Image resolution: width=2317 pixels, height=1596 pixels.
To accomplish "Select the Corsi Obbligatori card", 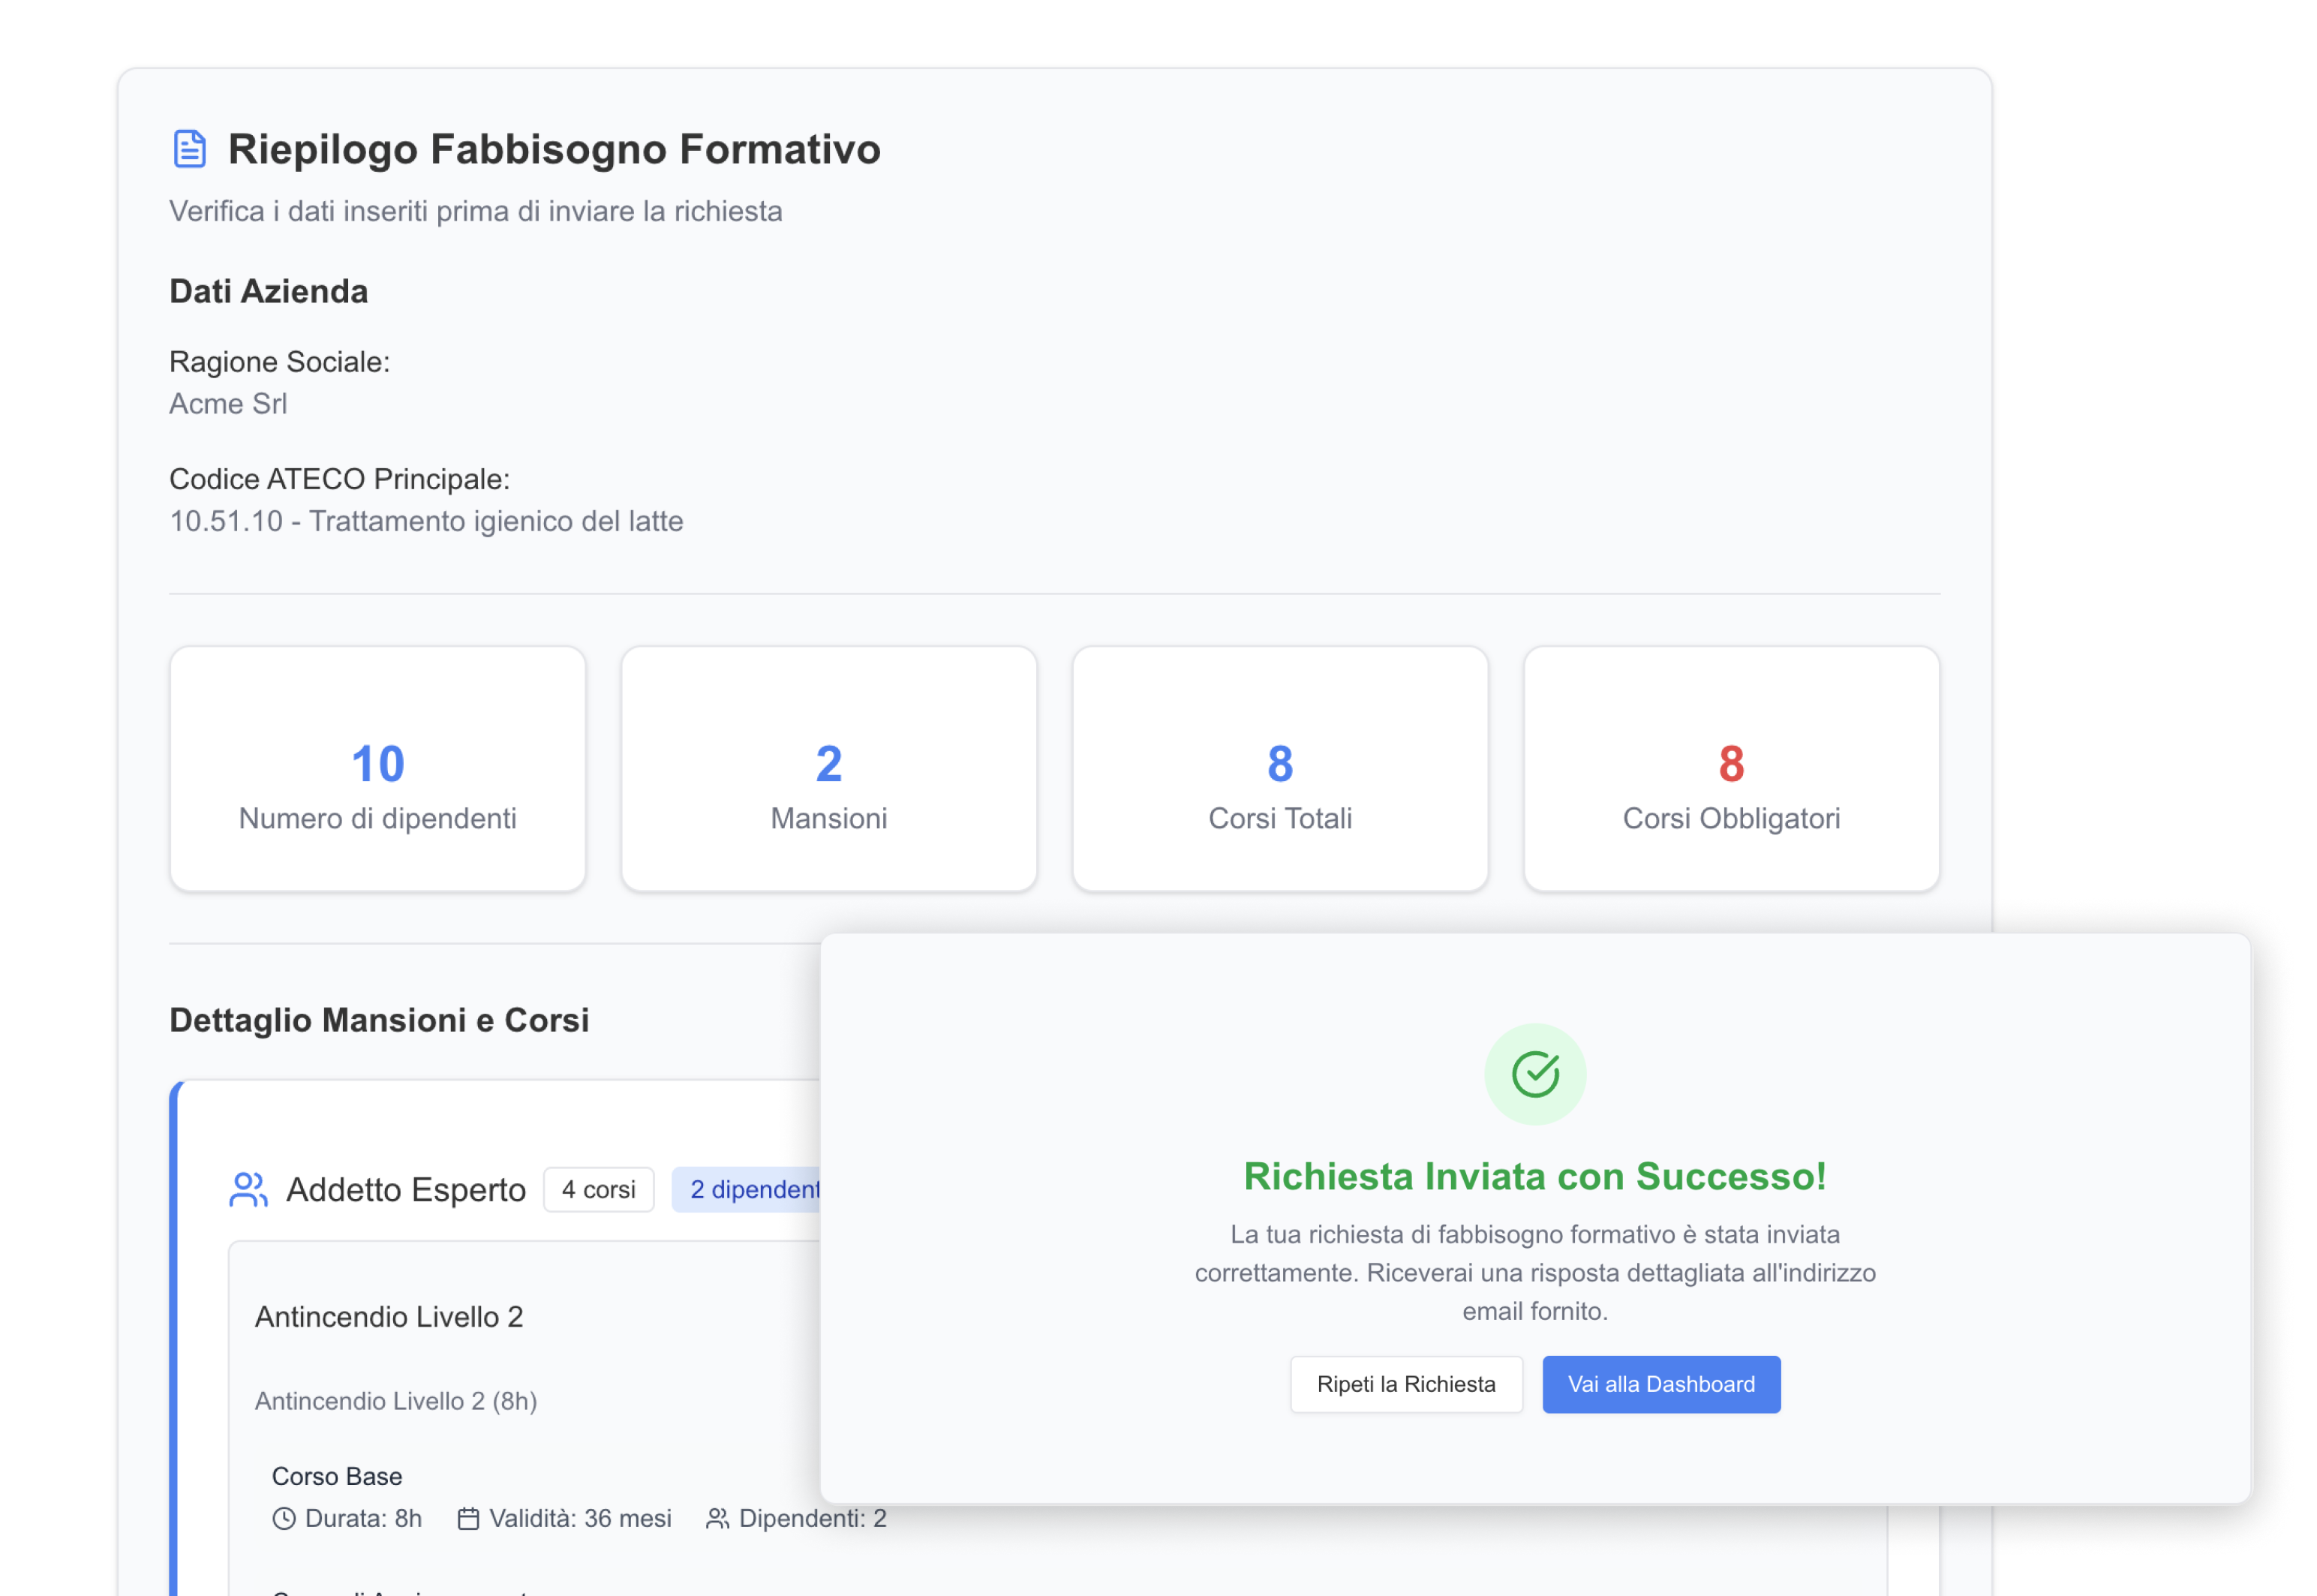I will [1730, 768].
